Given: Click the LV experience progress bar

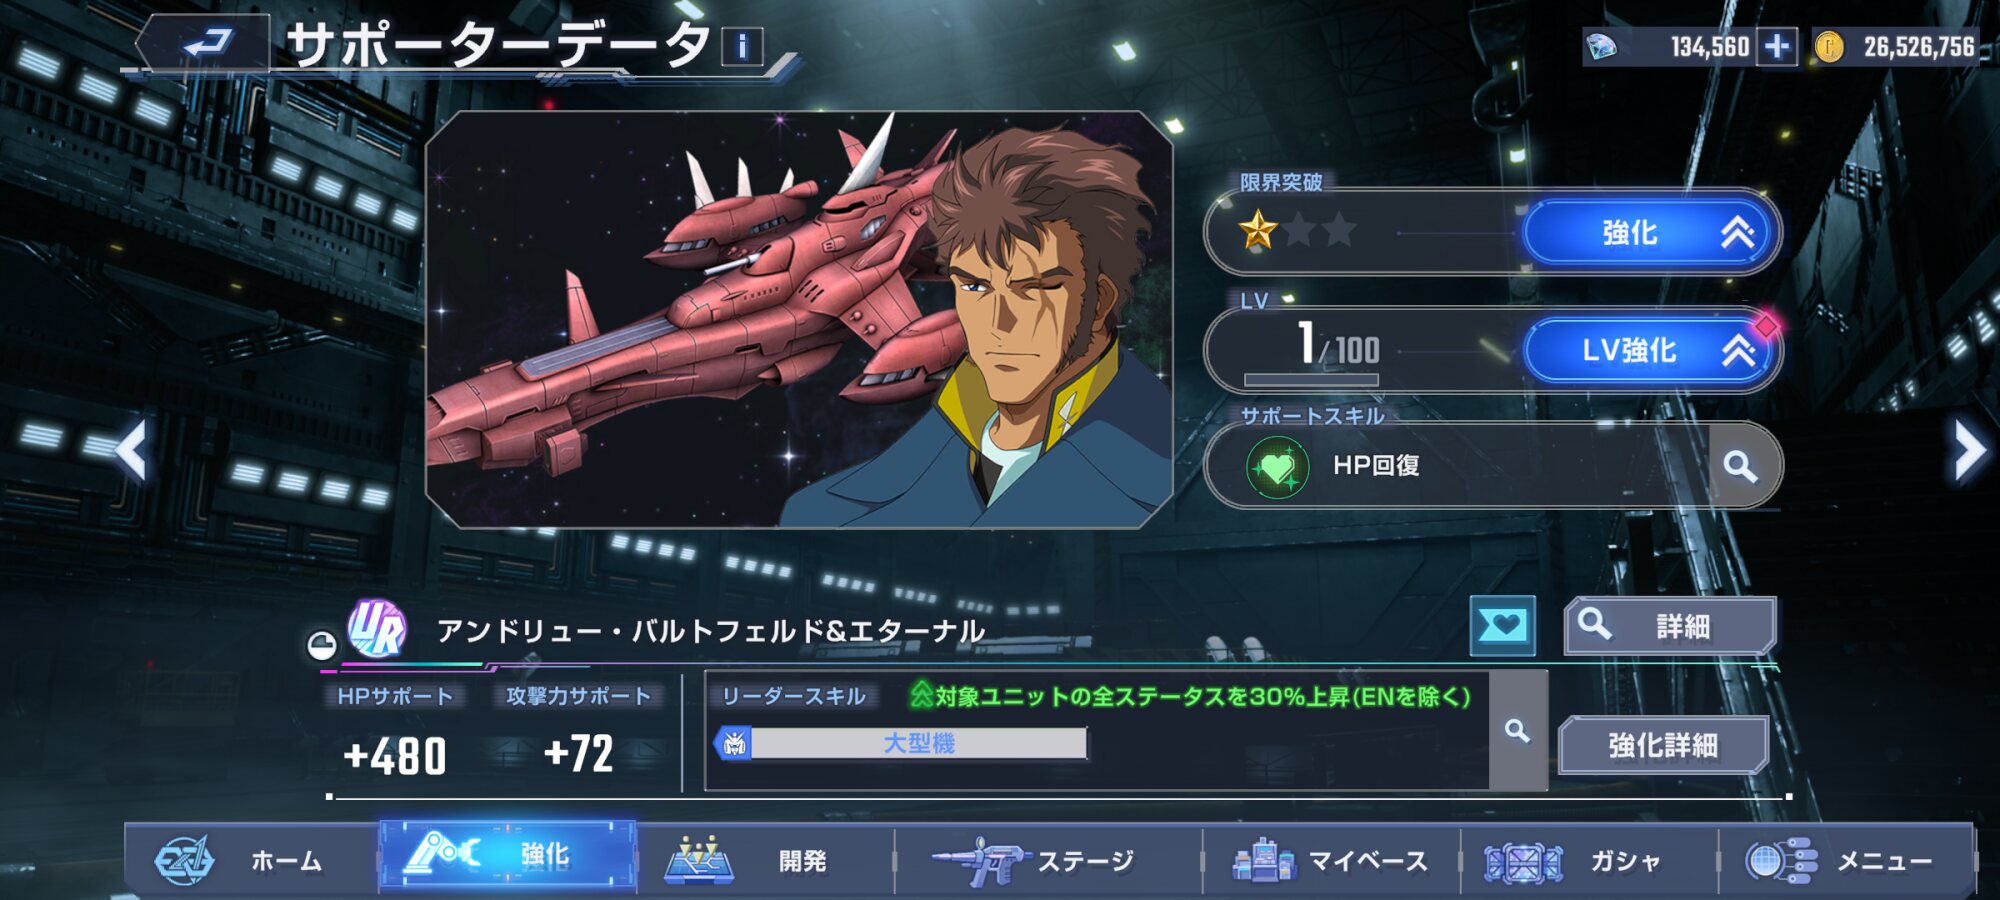Looking at the screenshot, I should [1311, 380].
